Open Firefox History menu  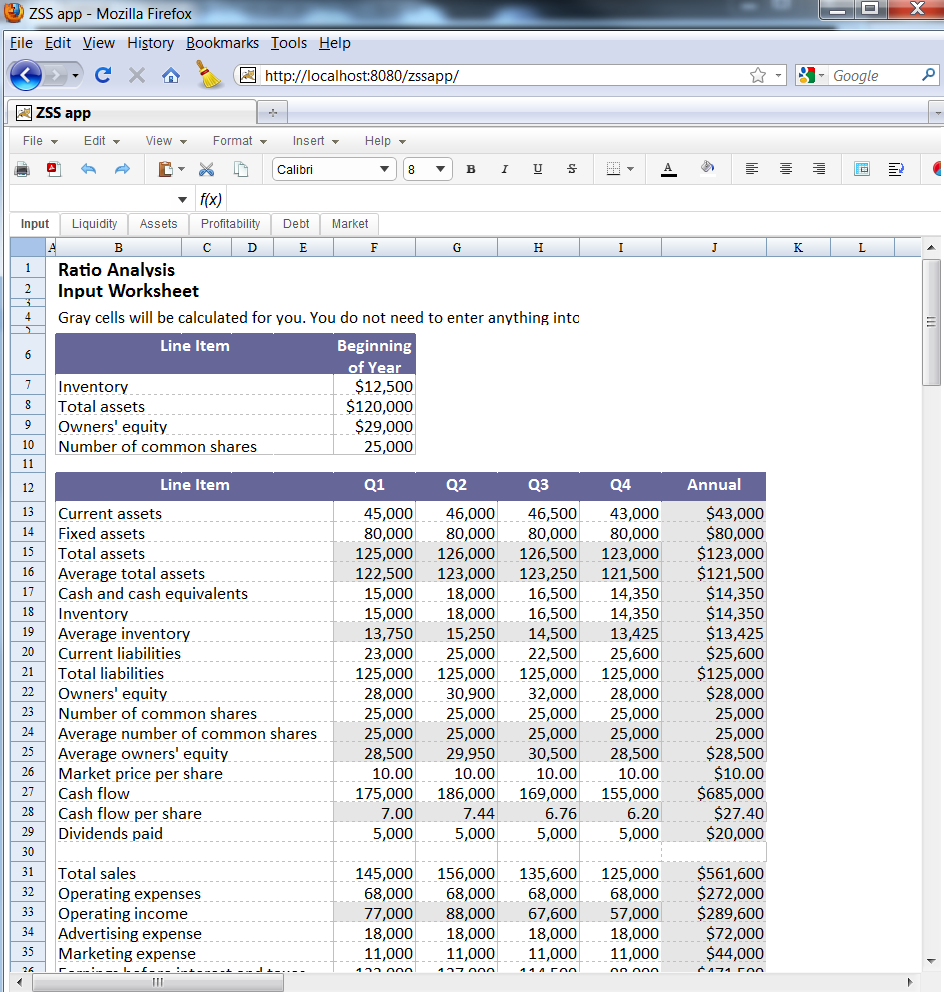151,43
